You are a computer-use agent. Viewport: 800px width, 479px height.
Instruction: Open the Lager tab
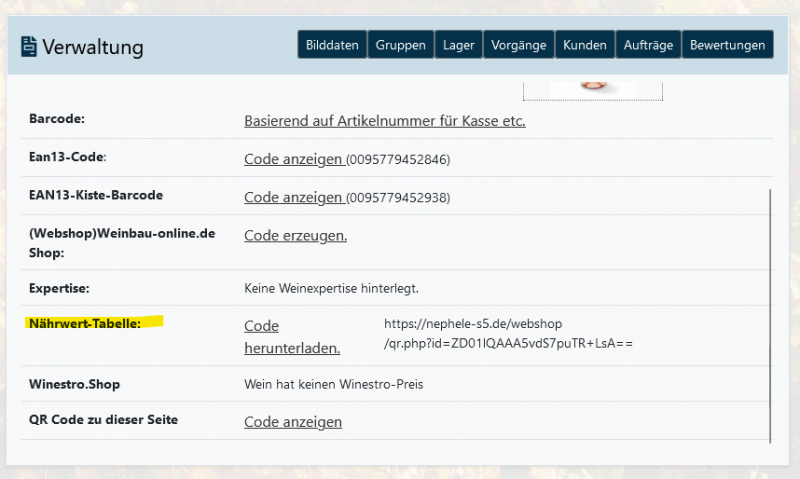pyautogui.click(x=459, y=45)
